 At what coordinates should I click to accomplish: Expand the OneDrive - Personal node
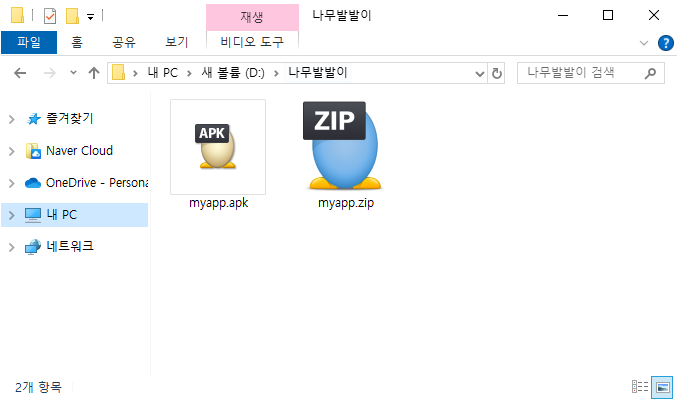click(x=12, y=183)
